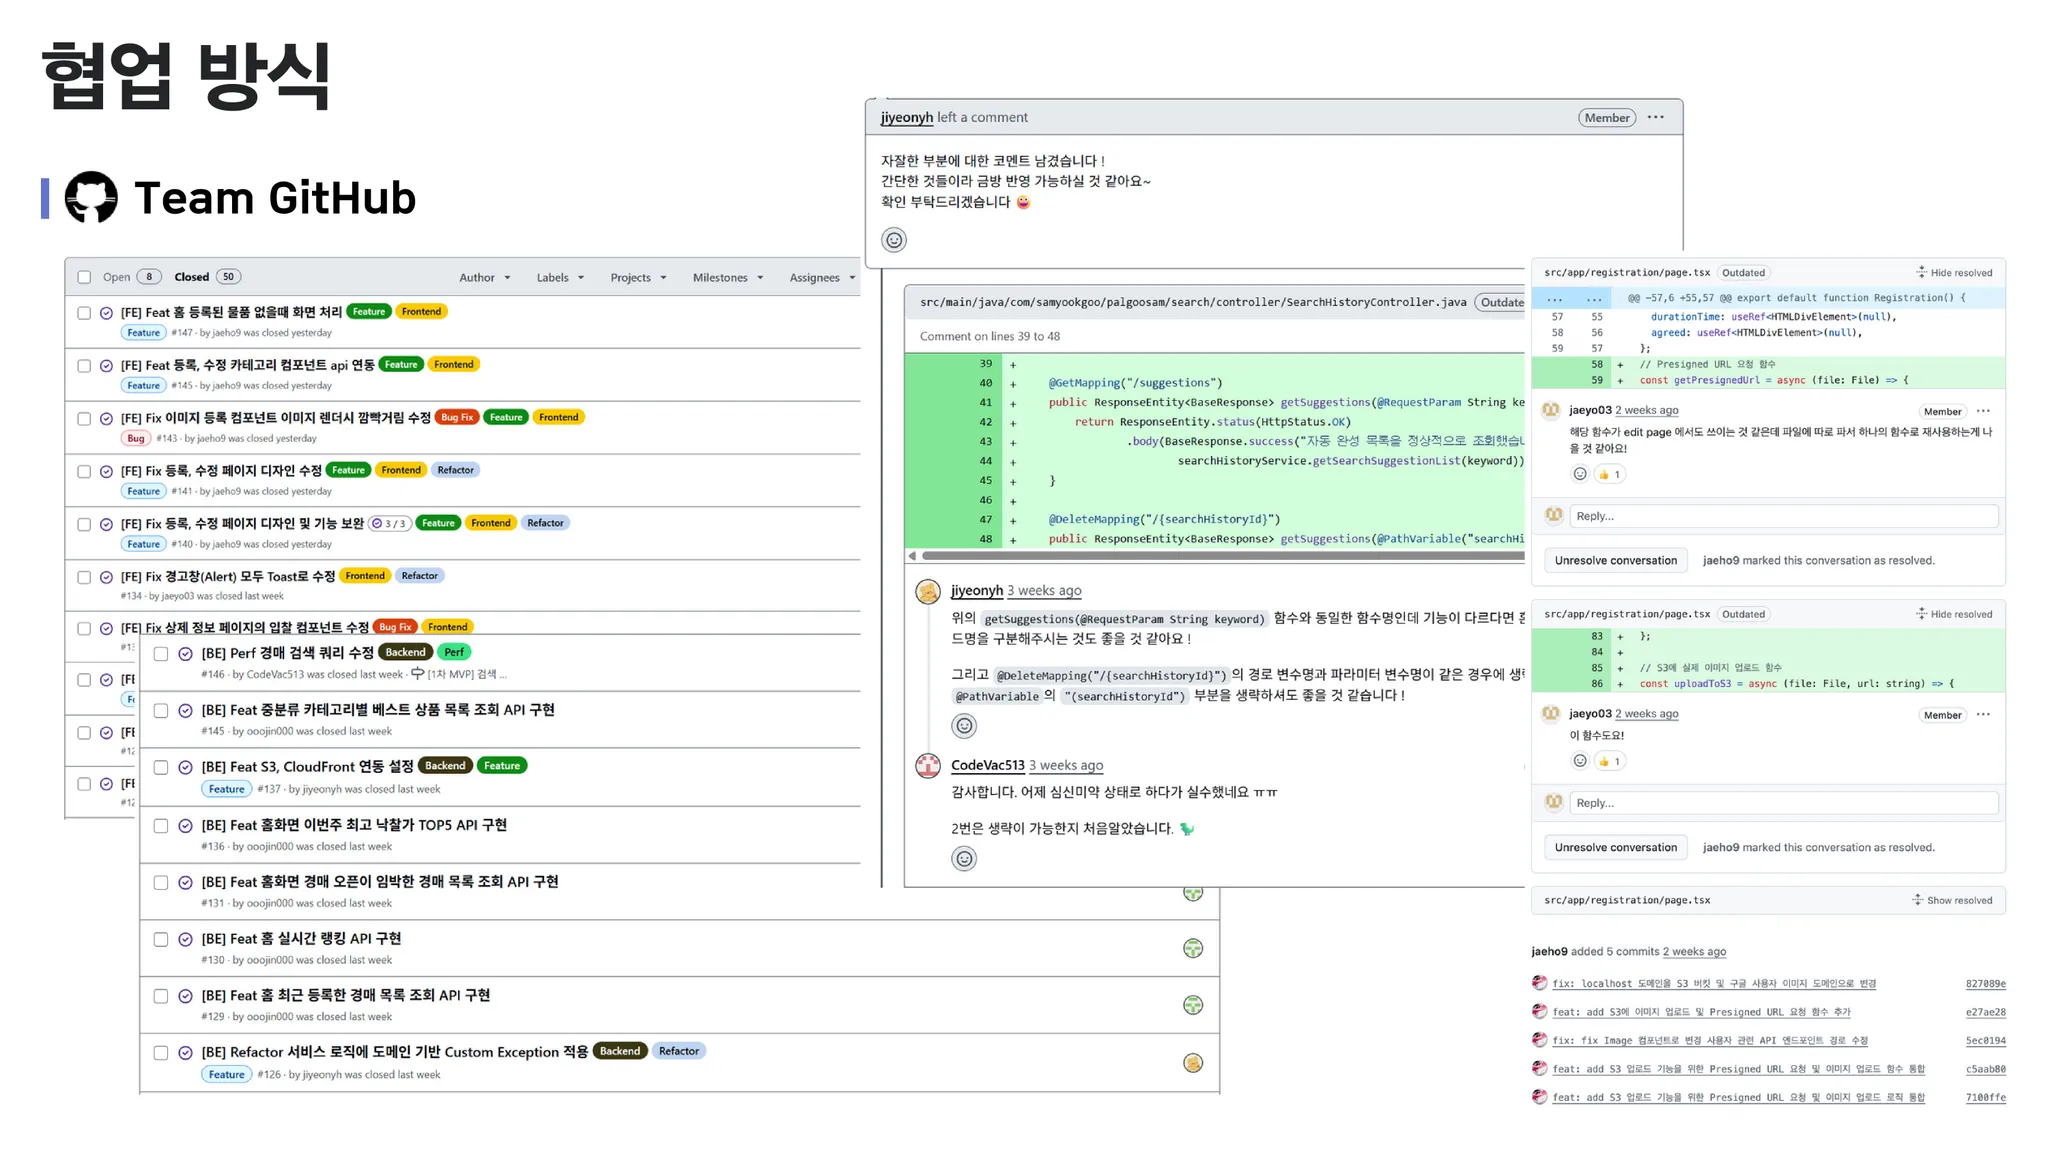Click jiyeonyh's avatar in review thread
Viewport: 2048px width, 1152px height.
coord(928,592)
